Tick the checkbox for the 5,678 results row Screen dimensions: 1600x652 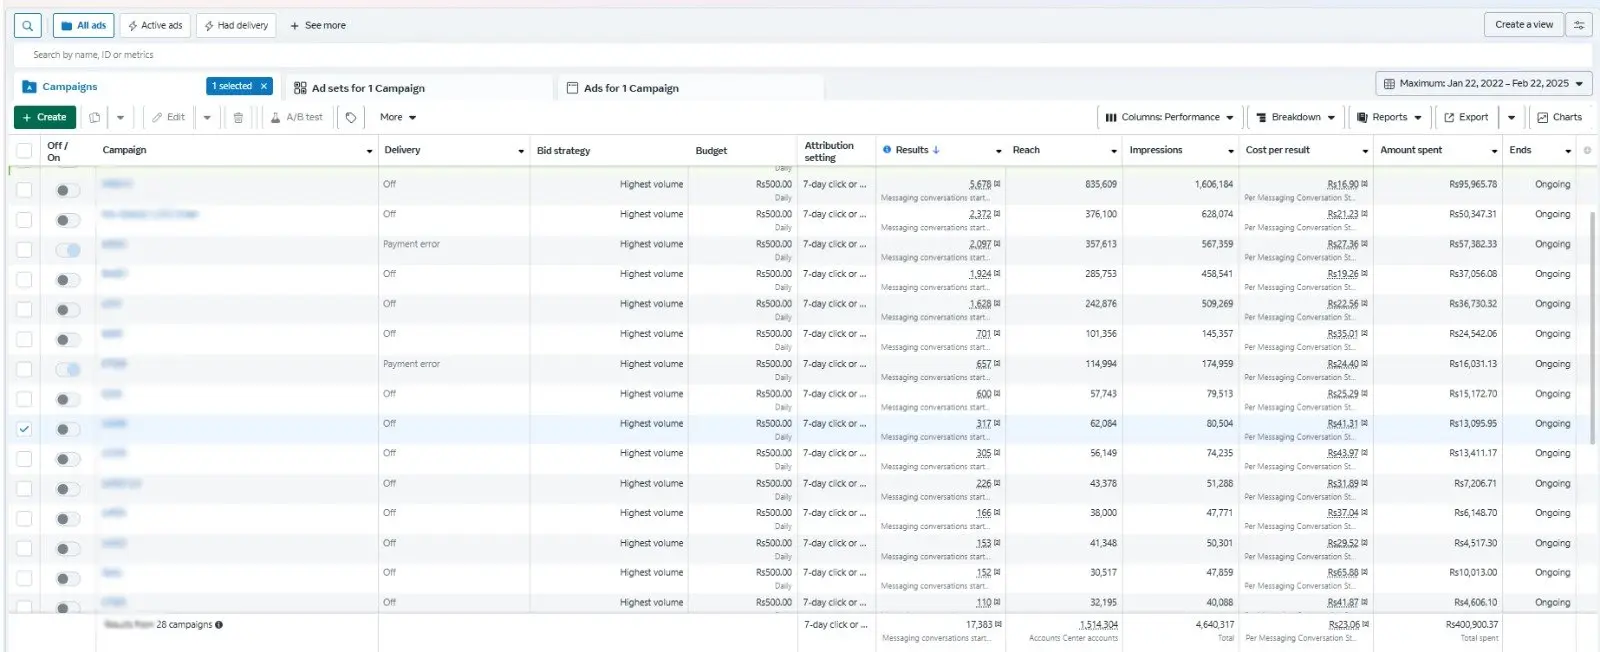pos(24,190)
